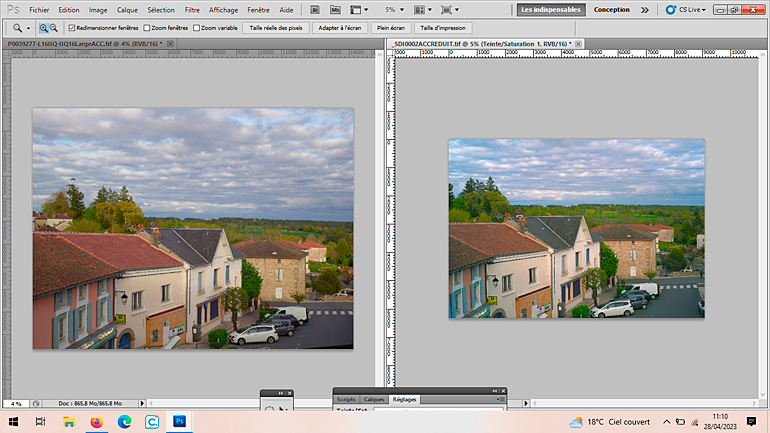Select the Zoom In magnifier icon

44,28
